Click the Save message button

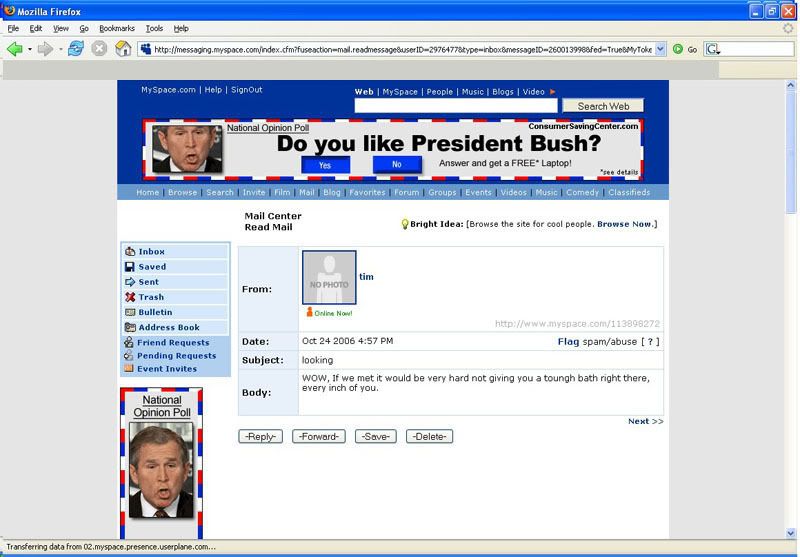(376, 437)
